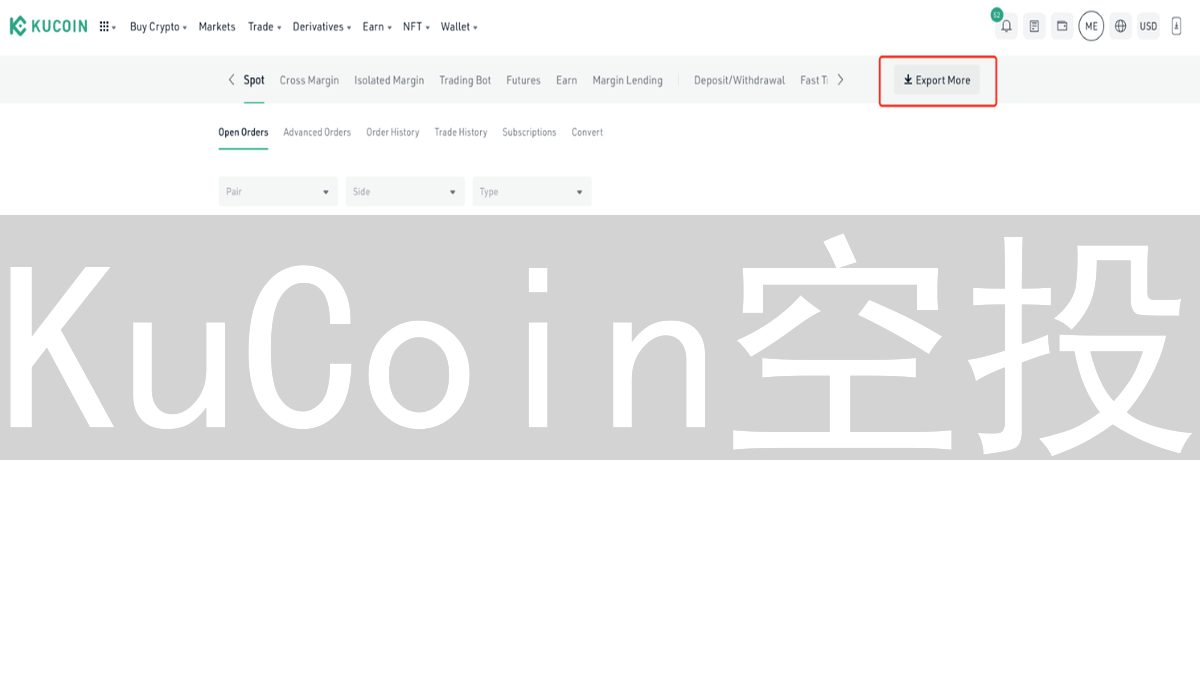1200x675 pixels.
Task: Select the Open Orders sub-tab
Action: [x=243, y=132]
